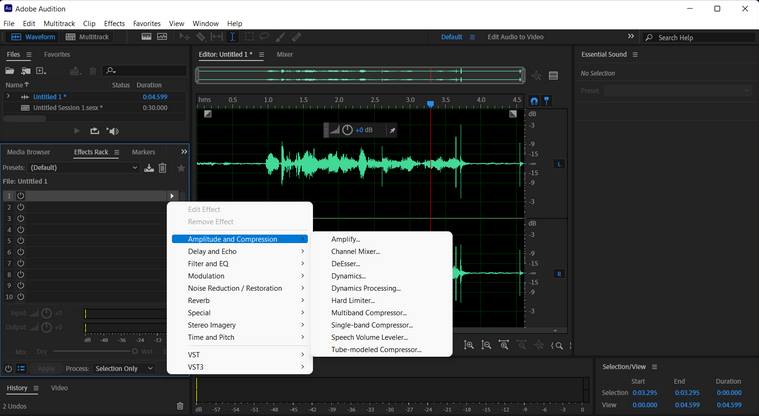Viewport: 759px width, 416px height.
Task: Click the Files panel search field
Action: click(145, 71)
